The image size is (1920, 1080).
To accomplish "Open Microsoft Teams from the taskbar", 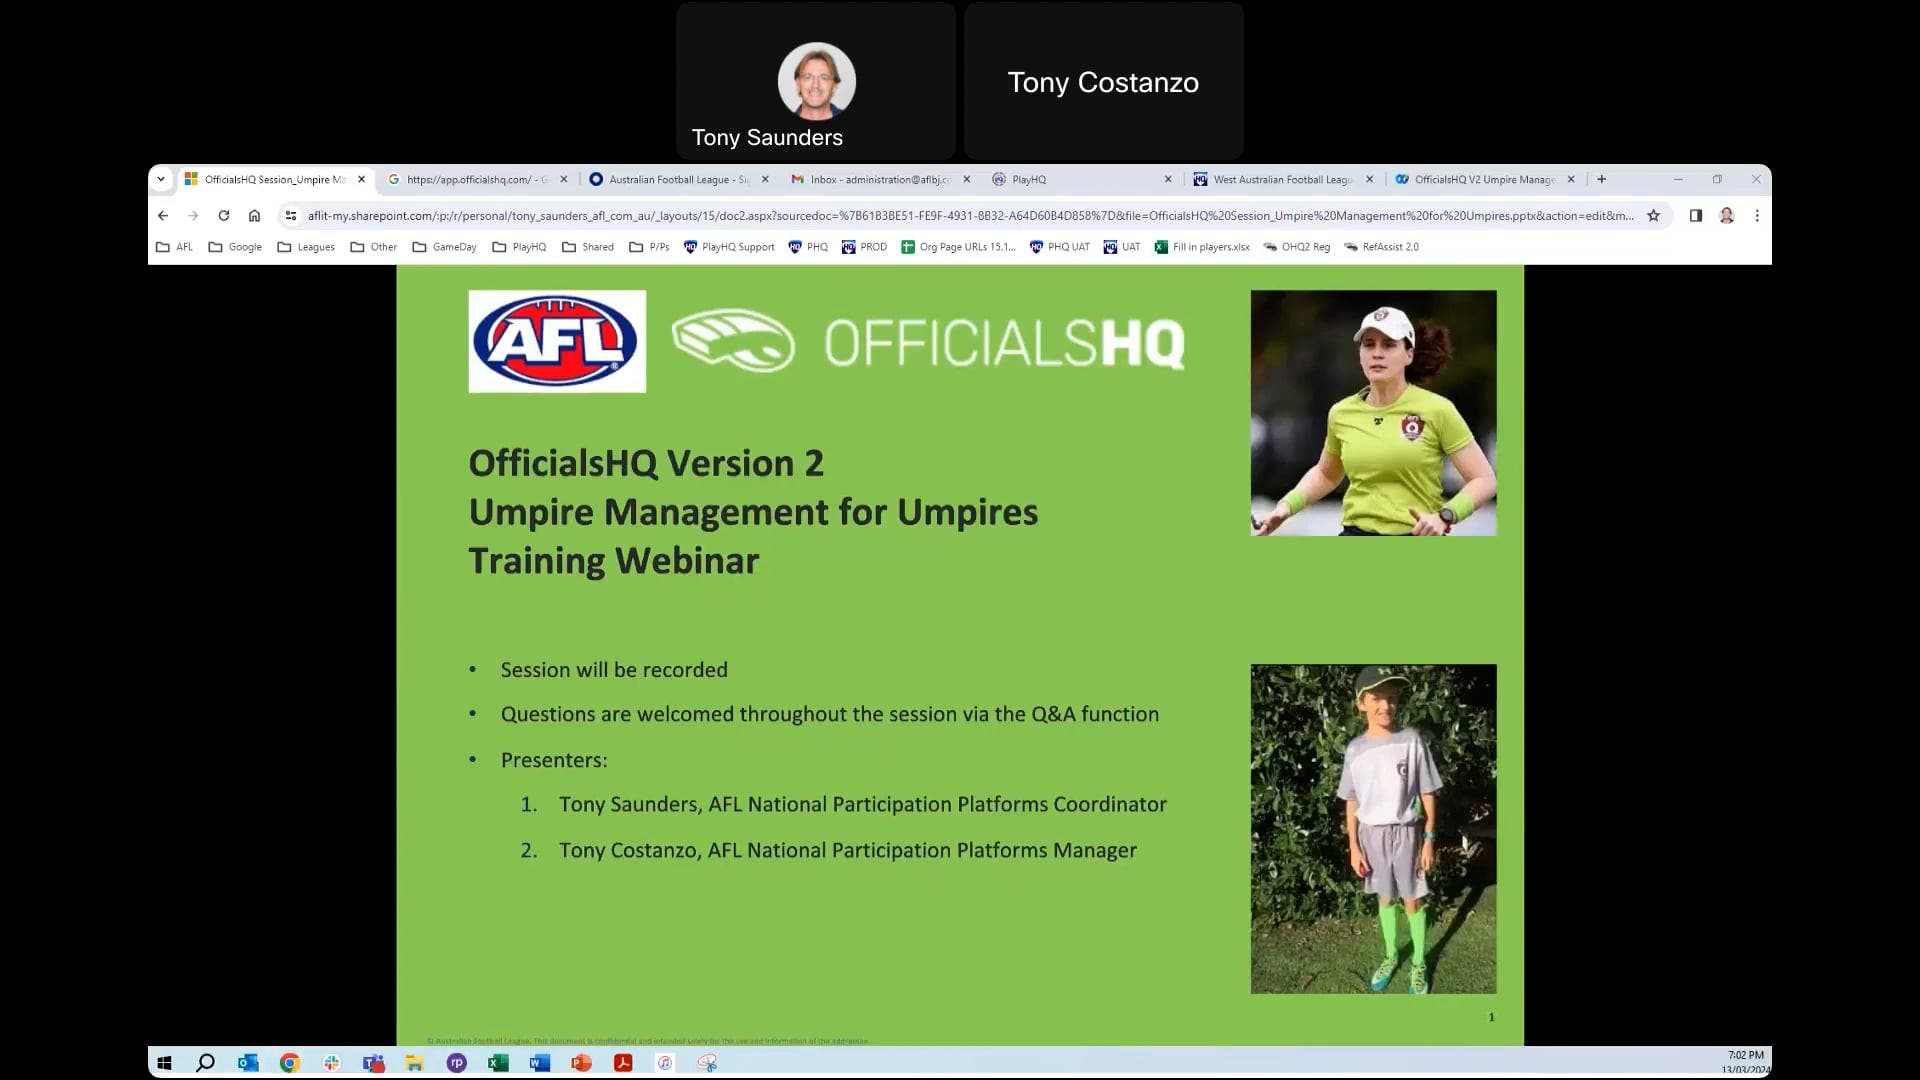I will [373, 1063].
